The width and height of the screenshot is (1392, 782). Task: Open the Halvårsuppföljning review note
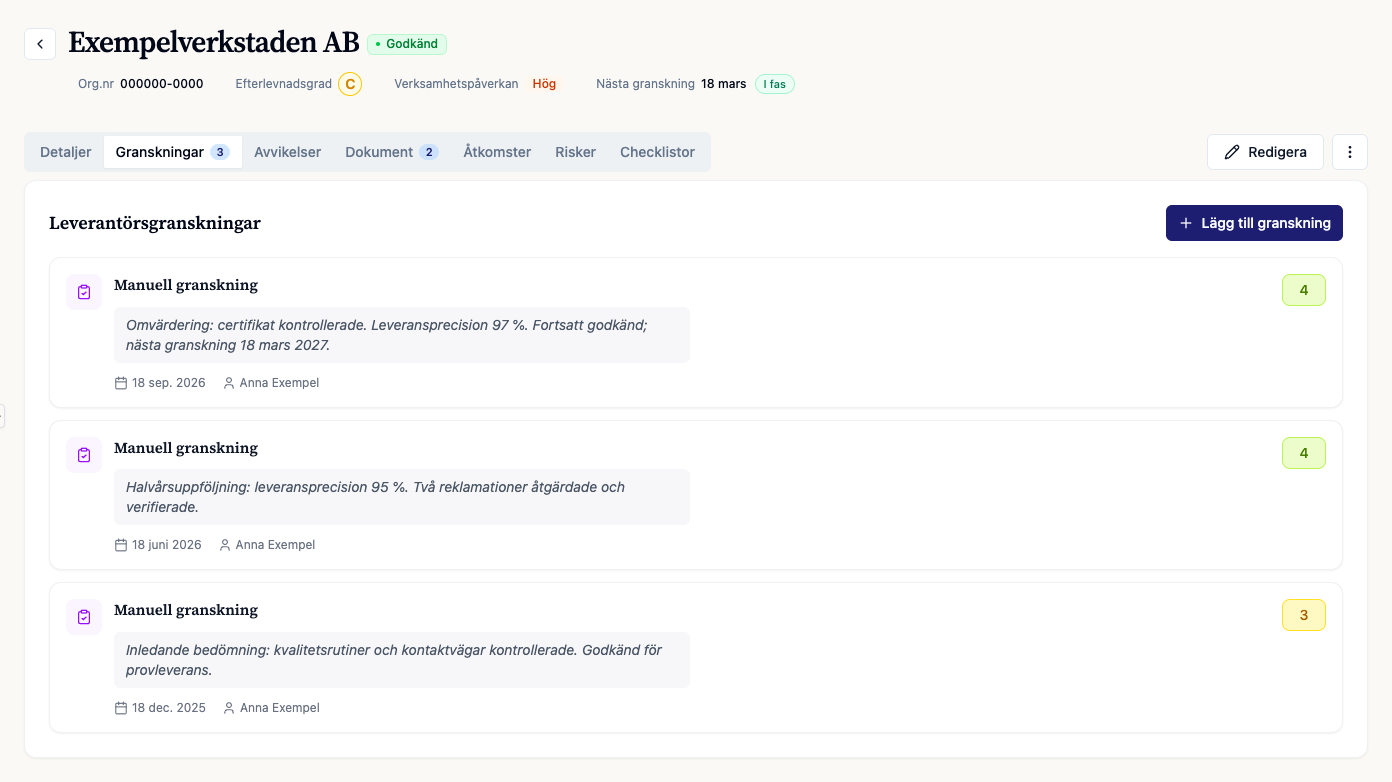[x=401, y=497]
